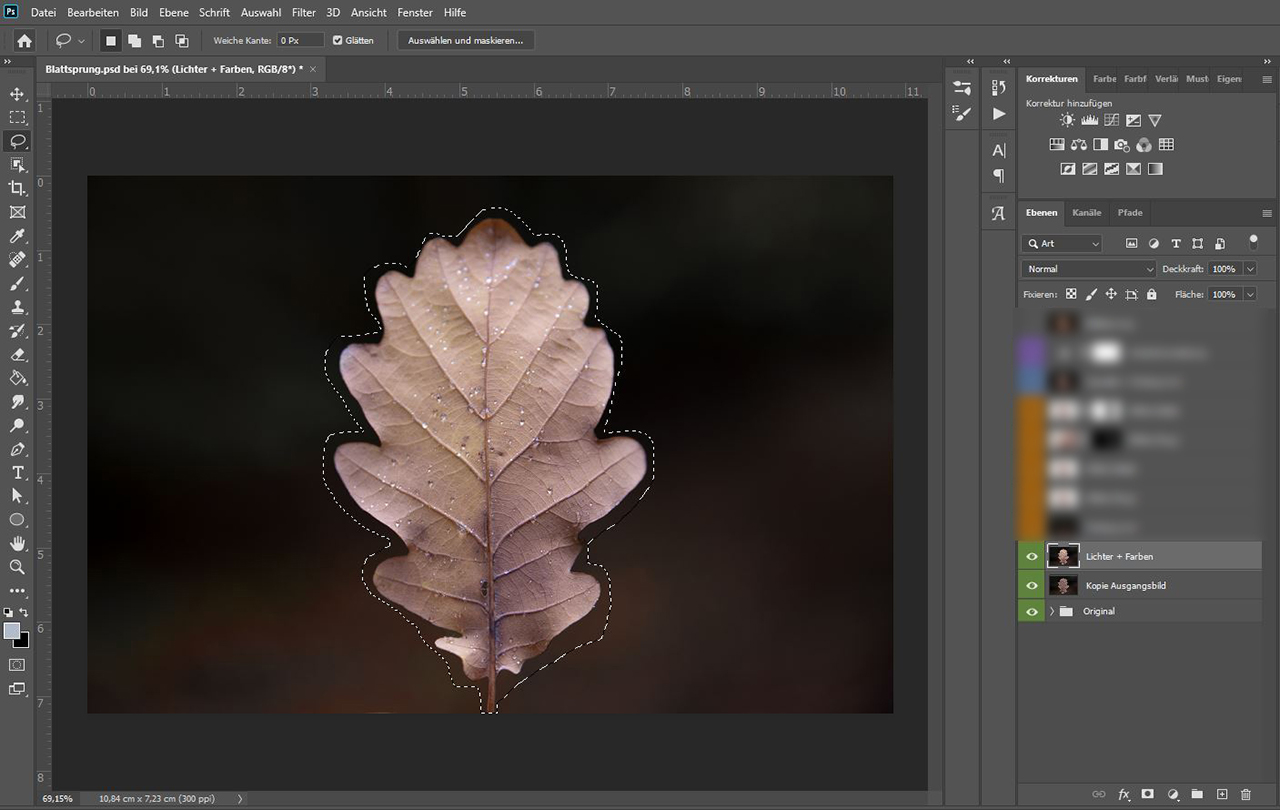The height and width of the screenshot is (810, 1280).
Task: Expand the Original layer group
Action: pyautogui.click(x=1051, y=611)
